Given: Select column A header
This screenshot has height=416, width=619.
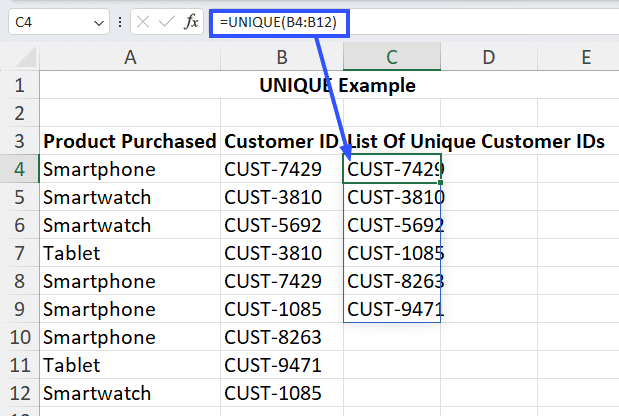Looking at the screenshot, I should click(x=130, y=57).
